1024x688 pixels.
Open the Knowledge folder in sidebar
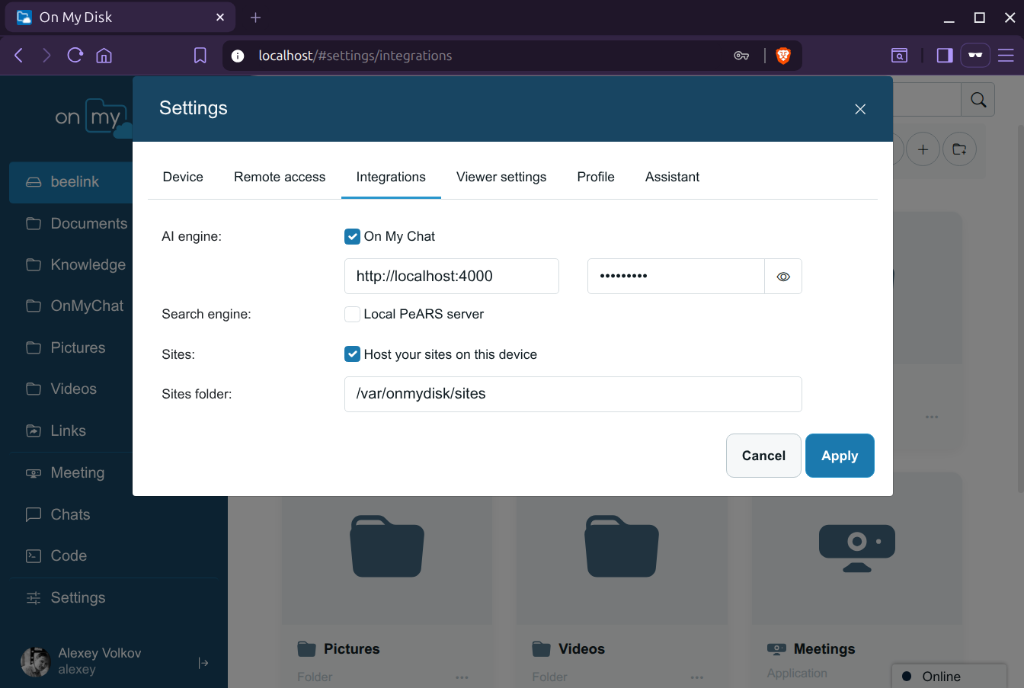tap(76, 265)
